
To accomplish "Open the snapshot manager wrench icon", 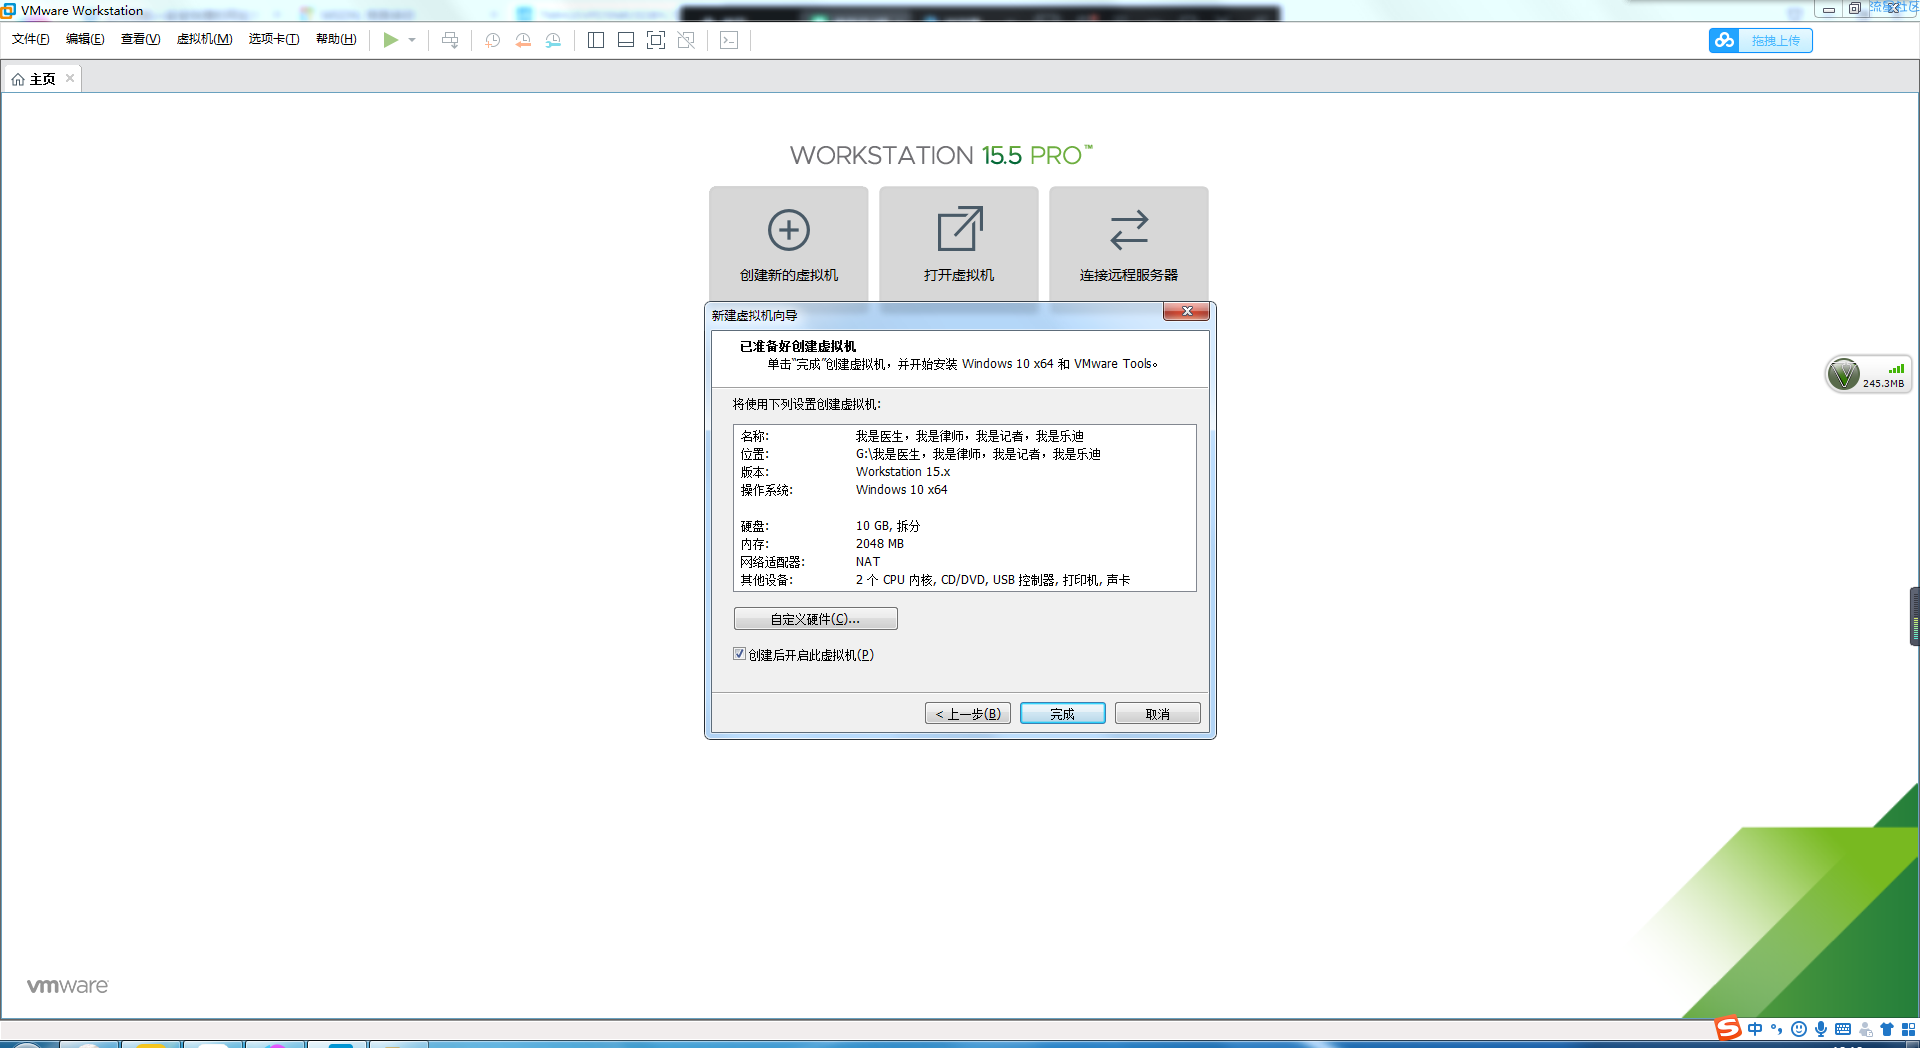I will tap(553, 40).
